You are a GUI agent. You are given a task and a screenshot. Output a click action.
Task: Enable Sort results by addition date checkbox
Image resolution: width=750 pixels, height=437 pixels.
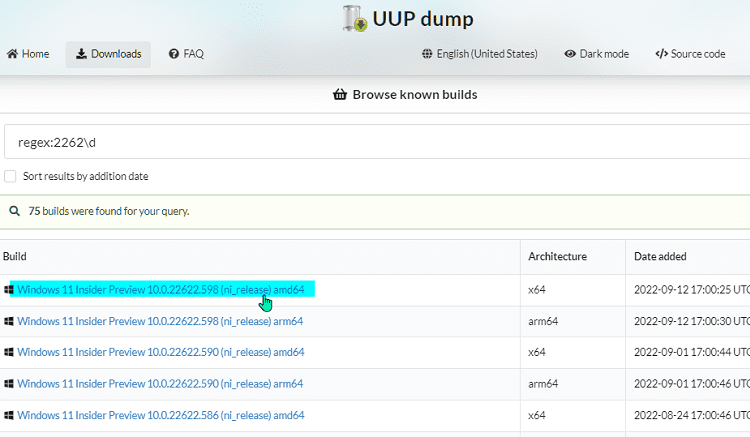10,176
